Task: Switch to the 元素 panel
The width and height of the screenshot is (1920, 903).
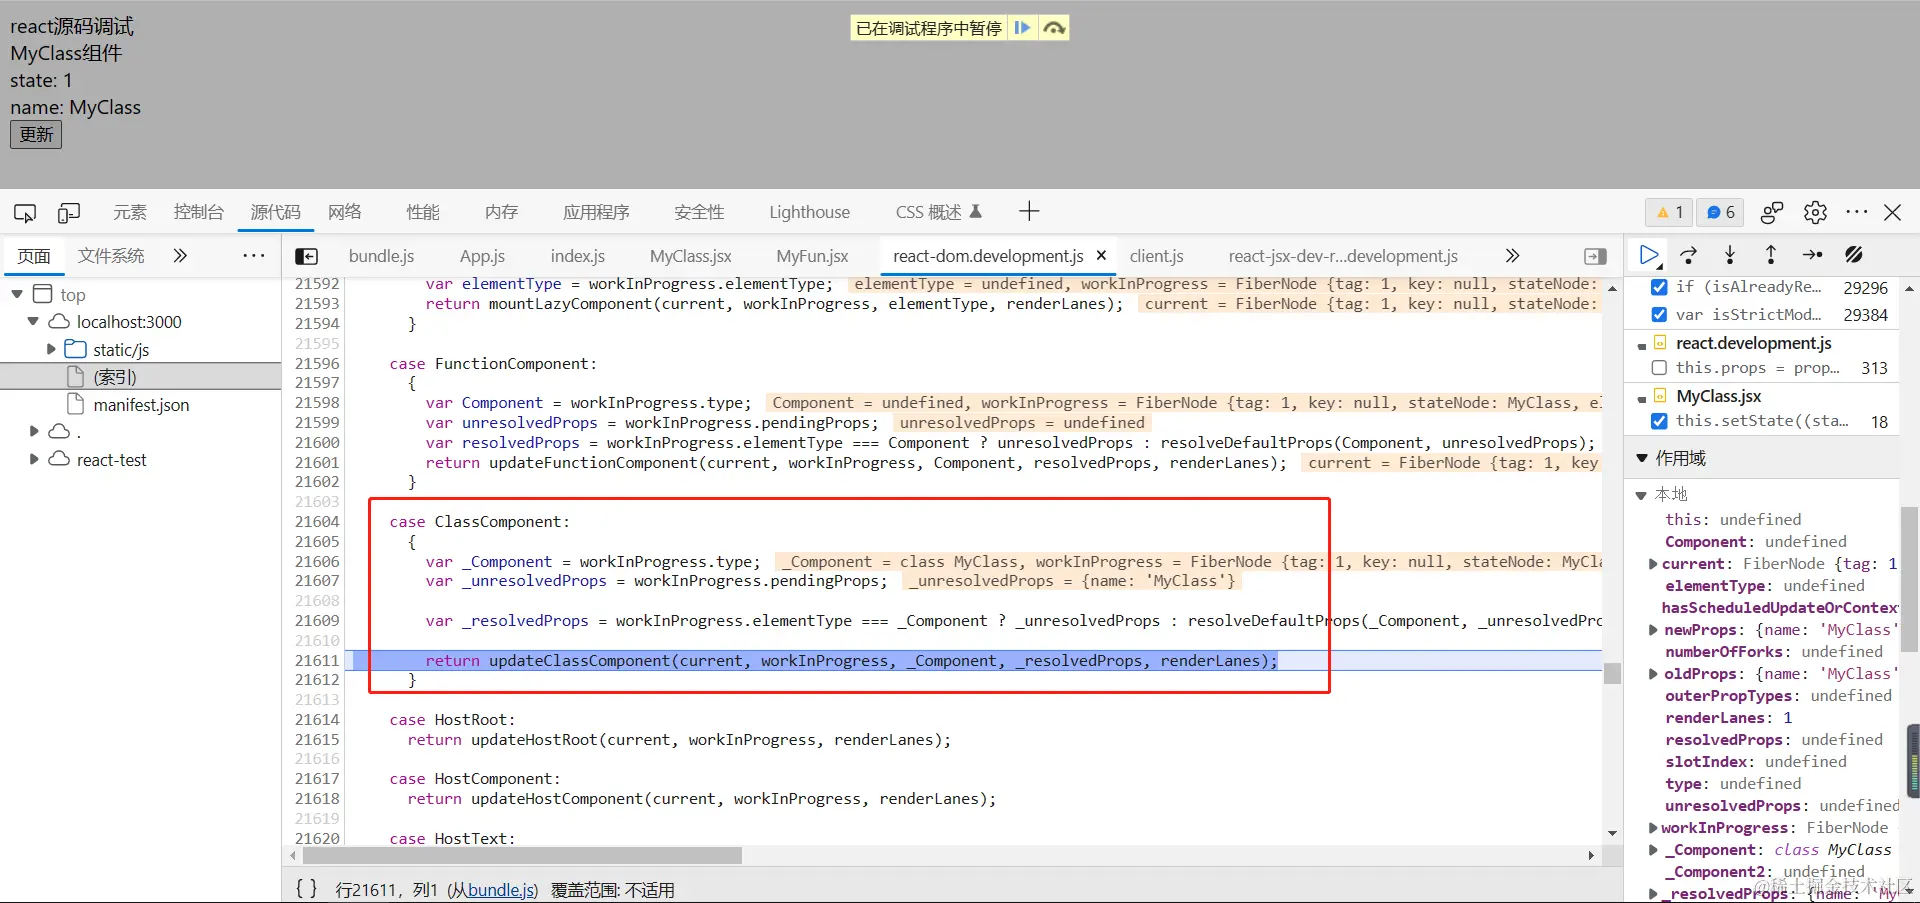Action: click(x=129, y=212)
